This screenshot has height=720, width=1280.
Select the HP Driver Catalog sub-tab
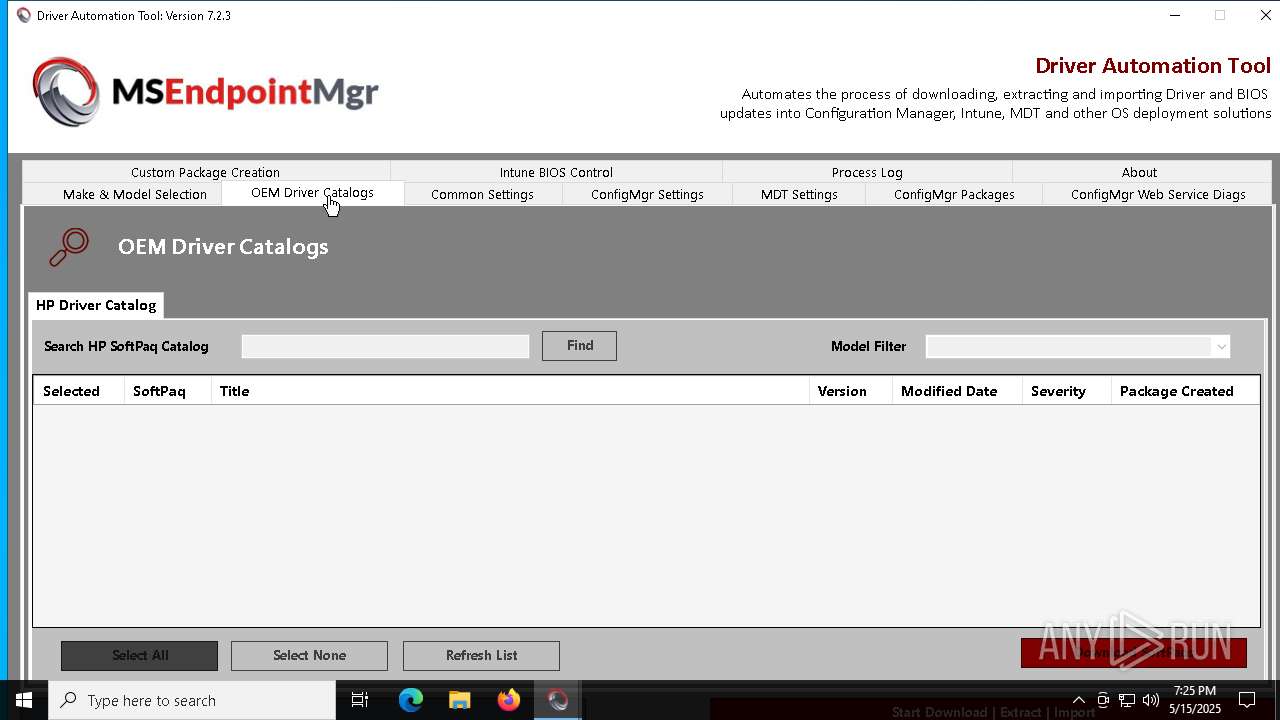point(96,305)
